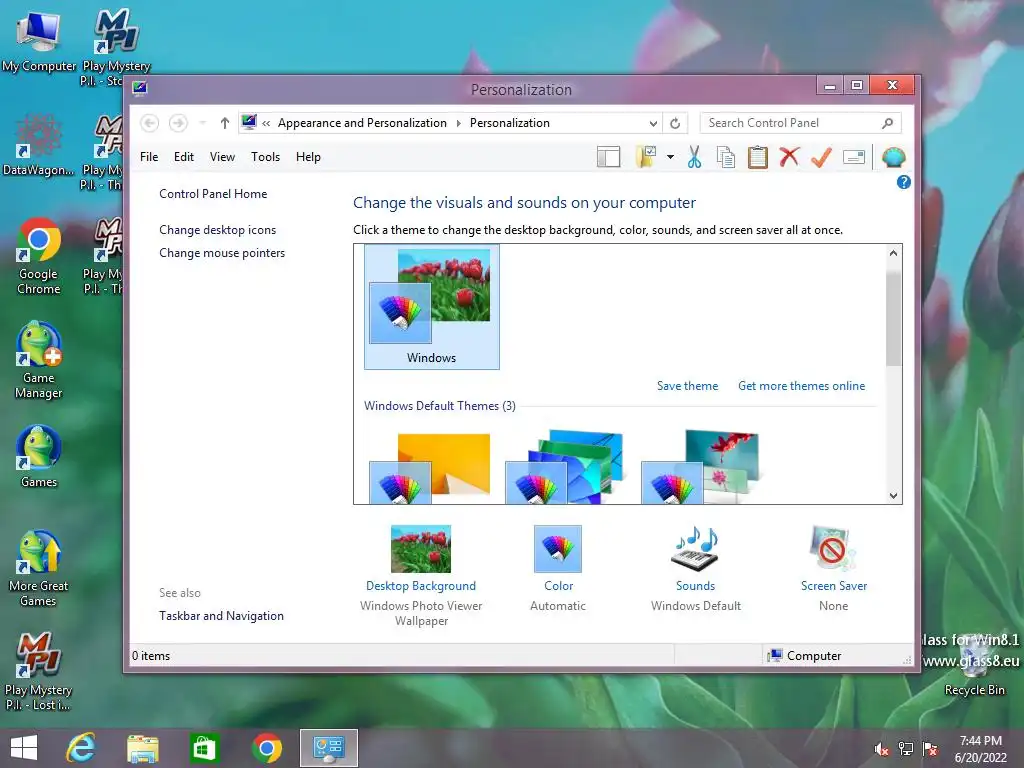Refresh the Control Panel view

675,123
